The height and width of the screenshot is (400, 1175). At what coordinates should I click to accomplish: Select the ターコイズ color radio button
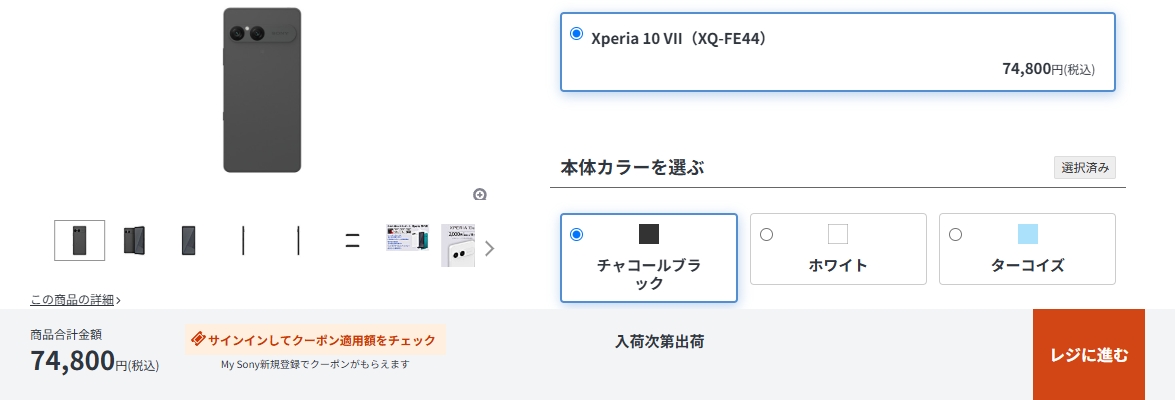[x=955, y=235]
